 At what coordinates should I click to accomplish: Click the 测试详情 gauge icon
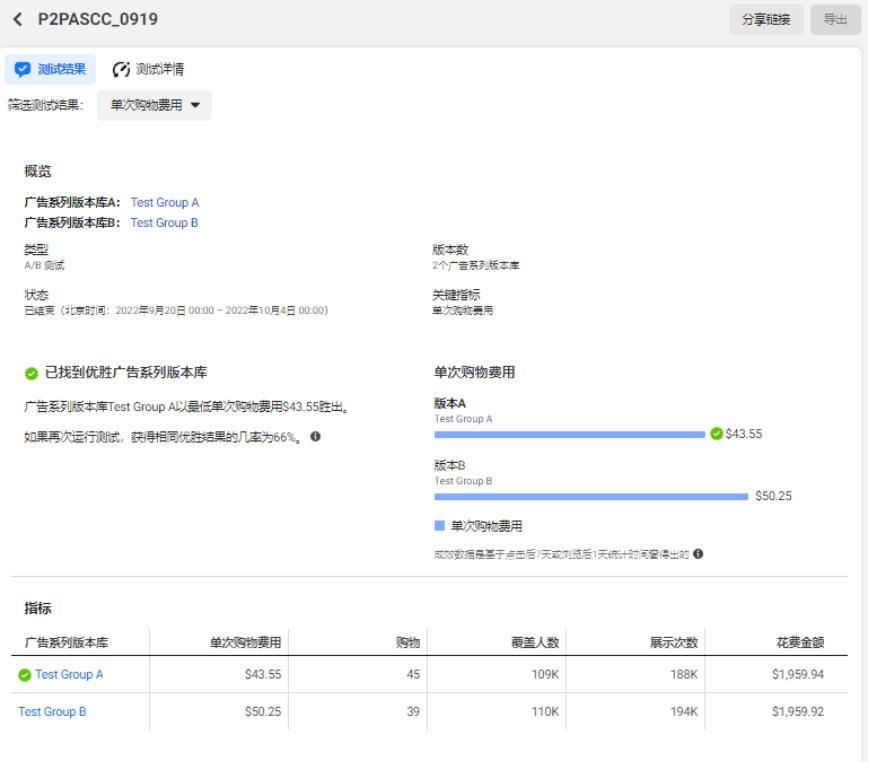(x=121, y=69)
